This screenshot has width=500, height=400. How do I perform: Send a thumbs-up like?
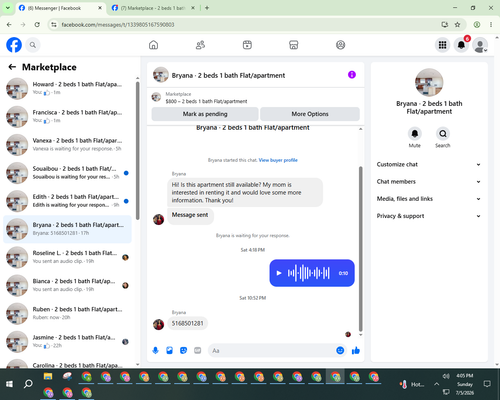click(356, 350)
